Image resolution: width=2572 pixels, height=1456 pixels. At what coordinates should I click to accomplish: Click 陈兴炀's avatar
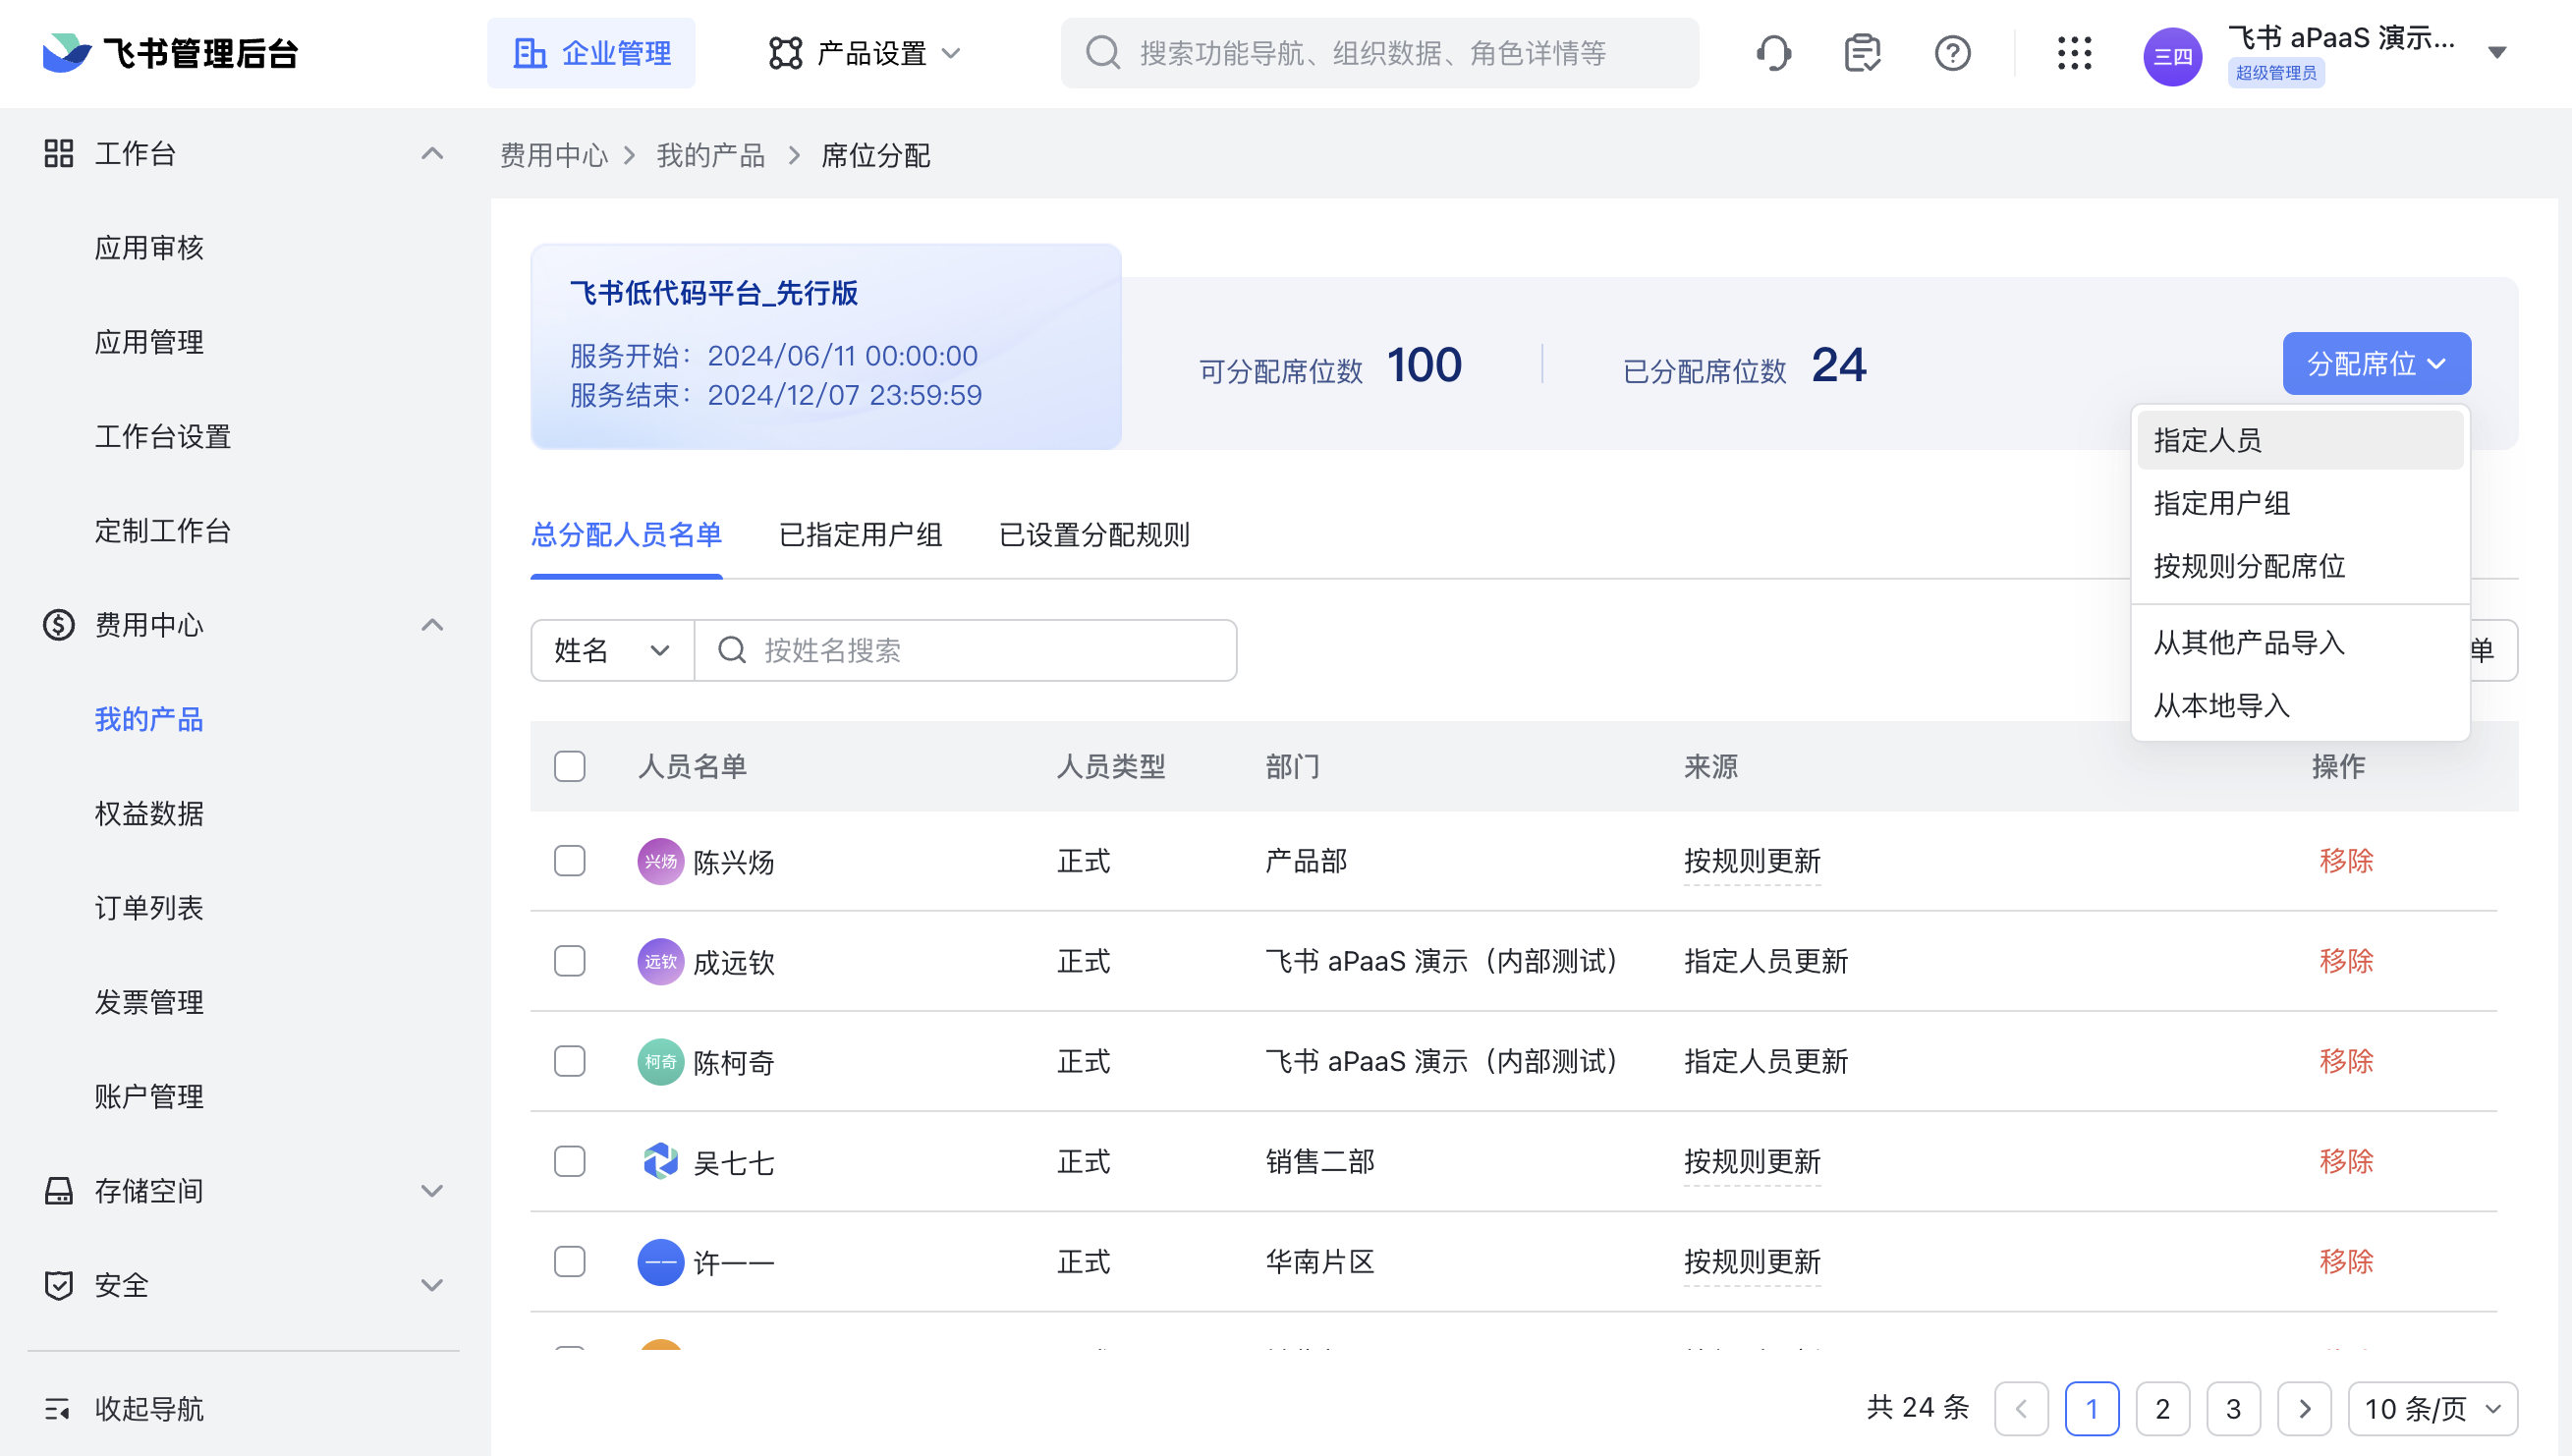pos(660,861)
